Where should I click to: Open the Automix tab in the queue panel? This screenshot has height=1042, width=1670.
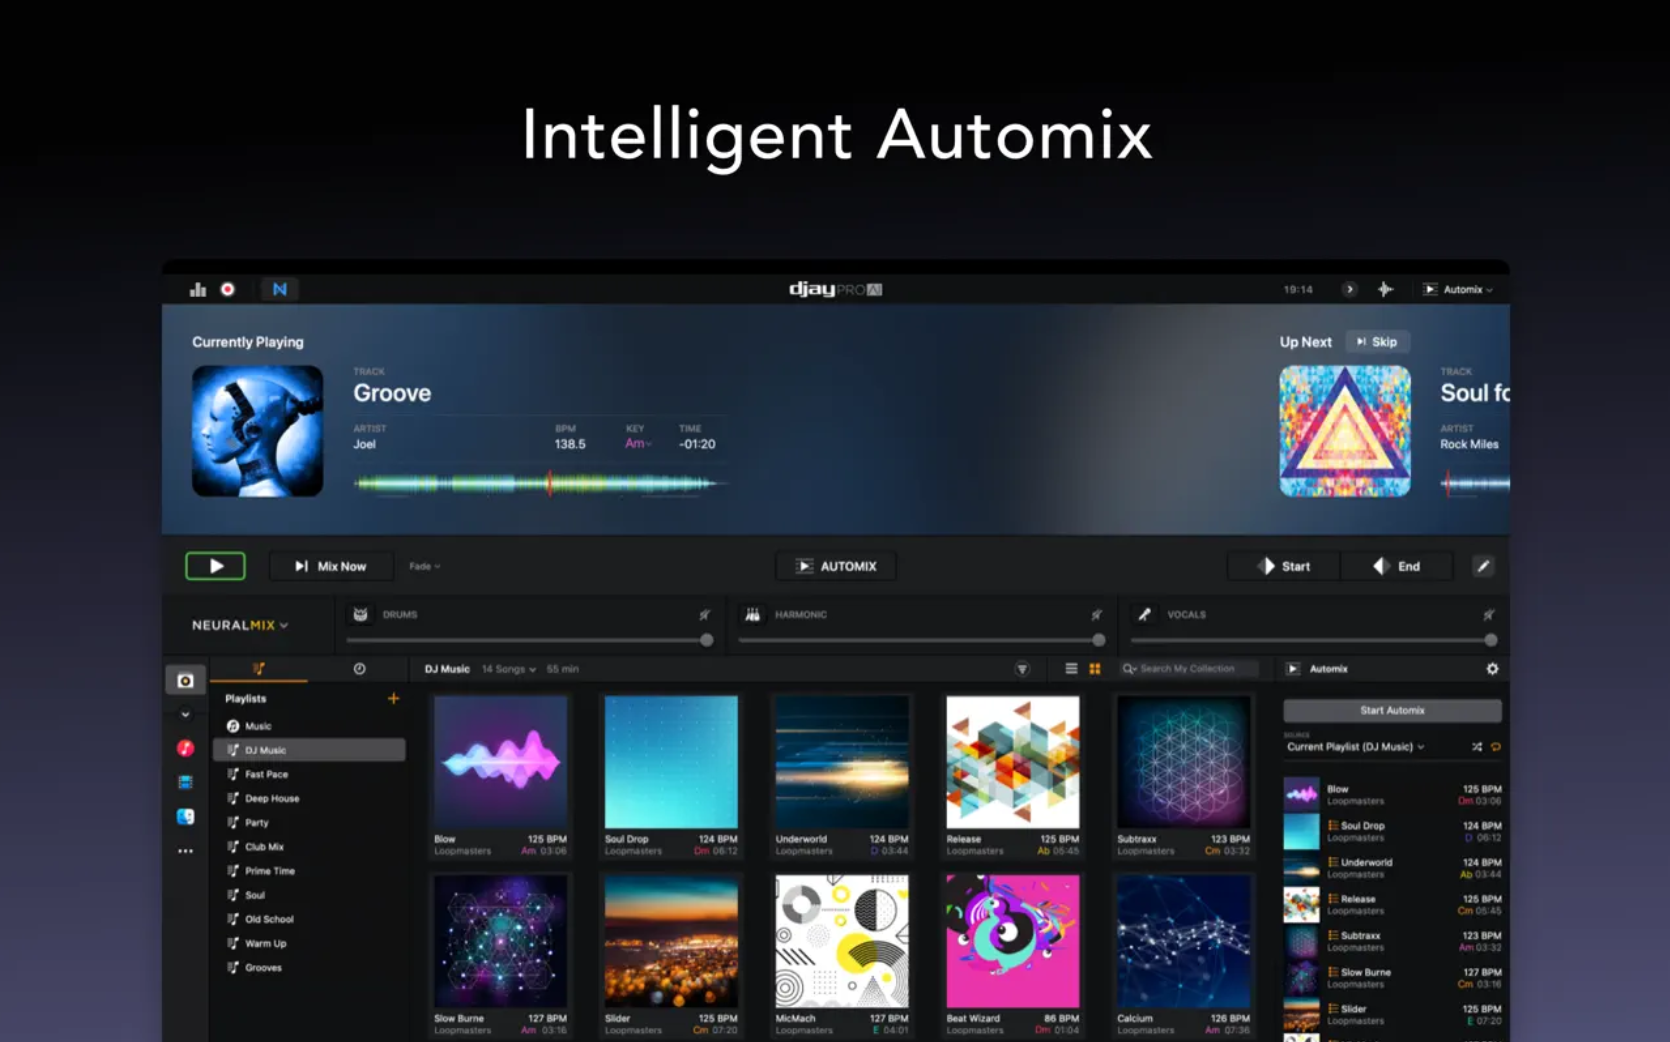pos(1318,669)
